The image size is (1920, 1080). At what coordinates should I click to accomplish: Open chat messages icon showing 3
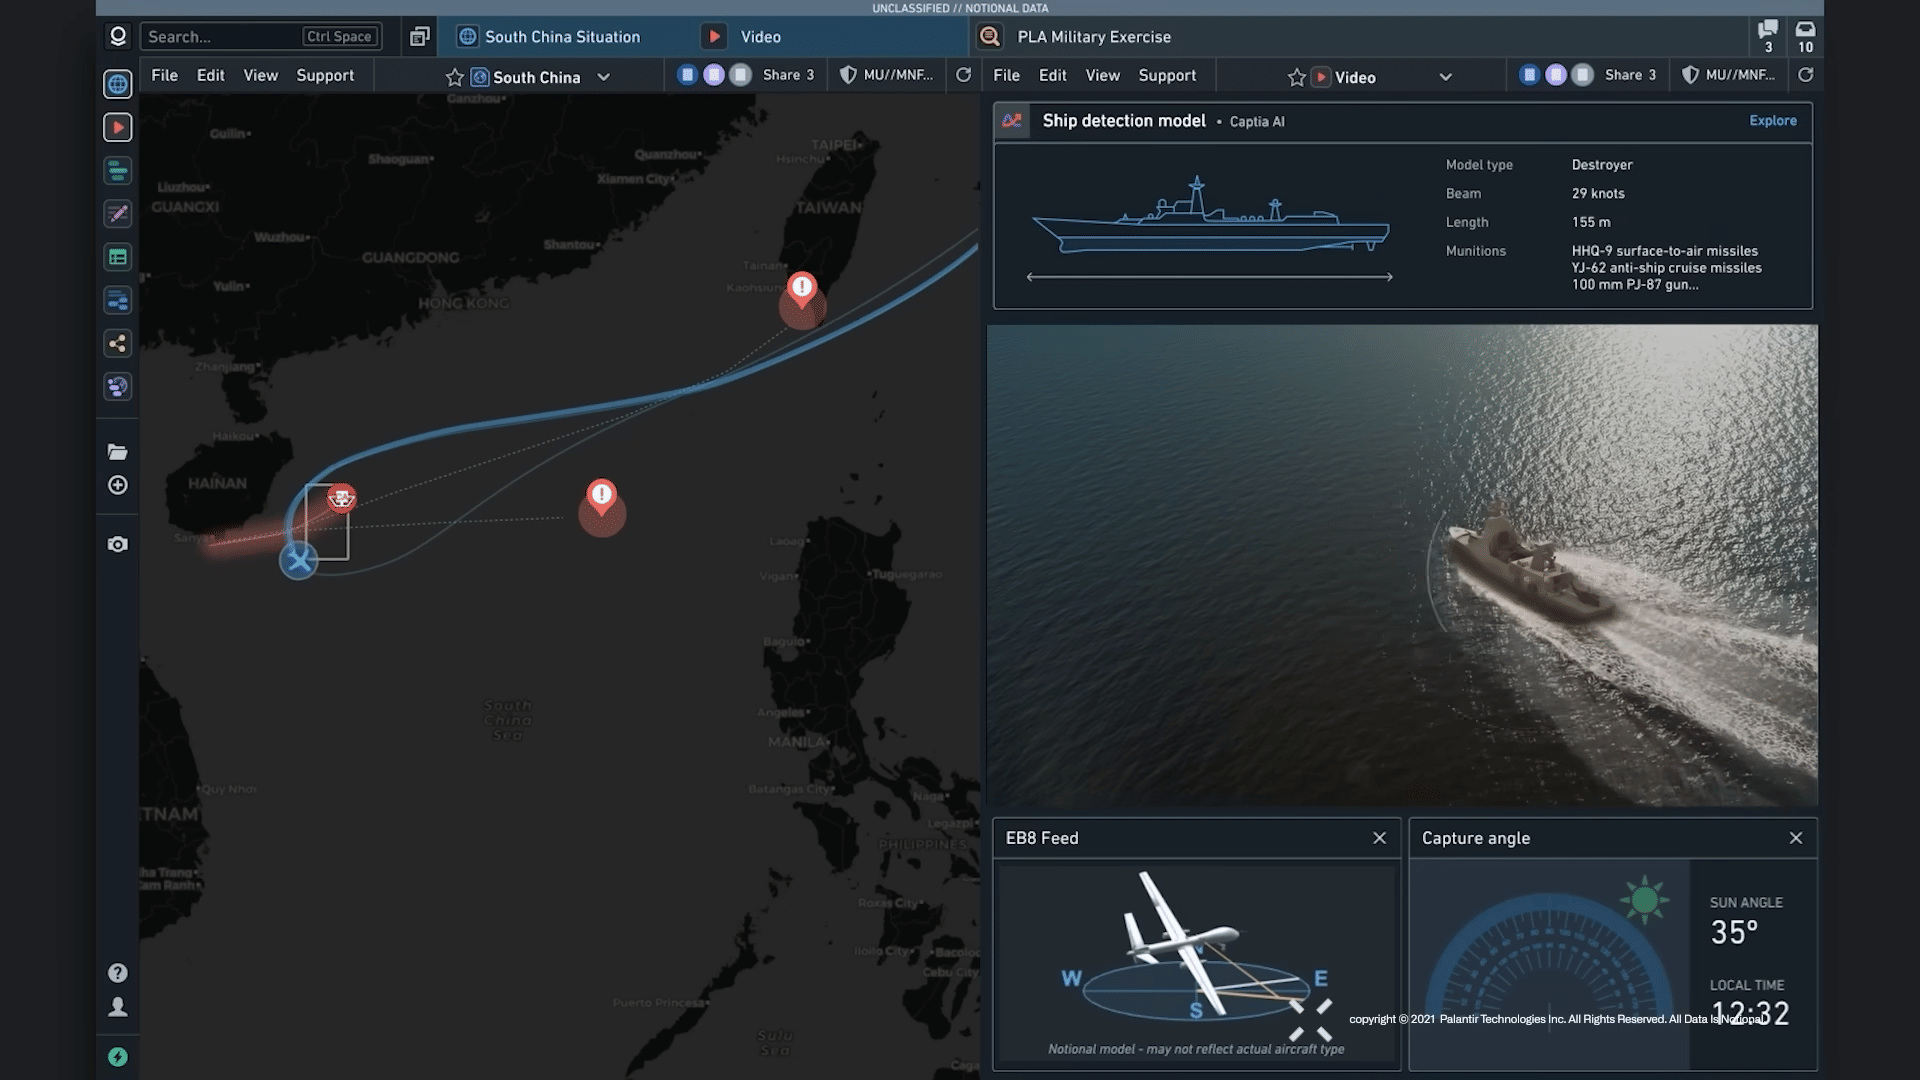[x=1768, y=36]
